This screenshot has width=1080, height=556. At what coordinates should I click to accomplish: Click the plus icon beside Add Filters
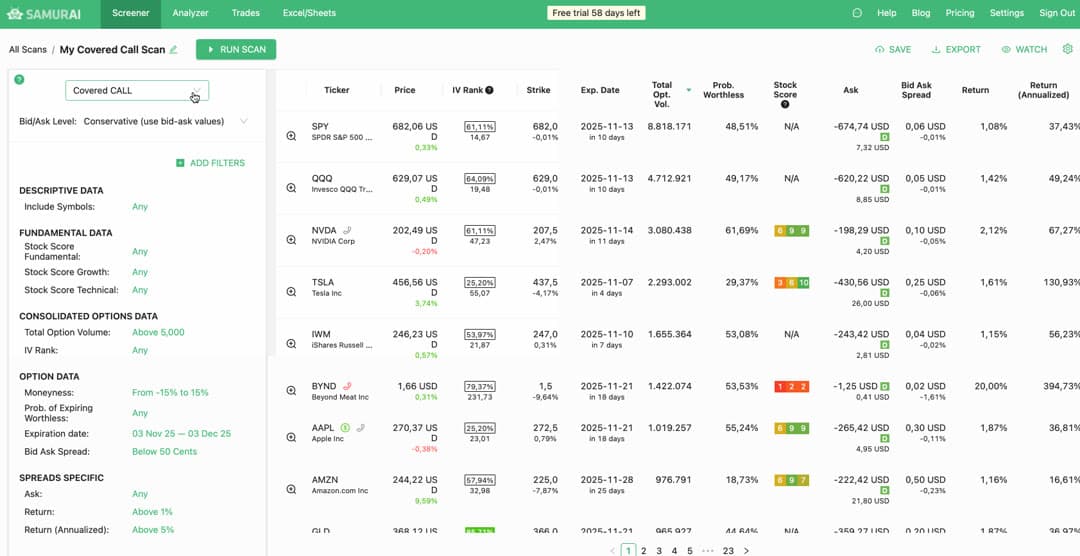(180, 163)
